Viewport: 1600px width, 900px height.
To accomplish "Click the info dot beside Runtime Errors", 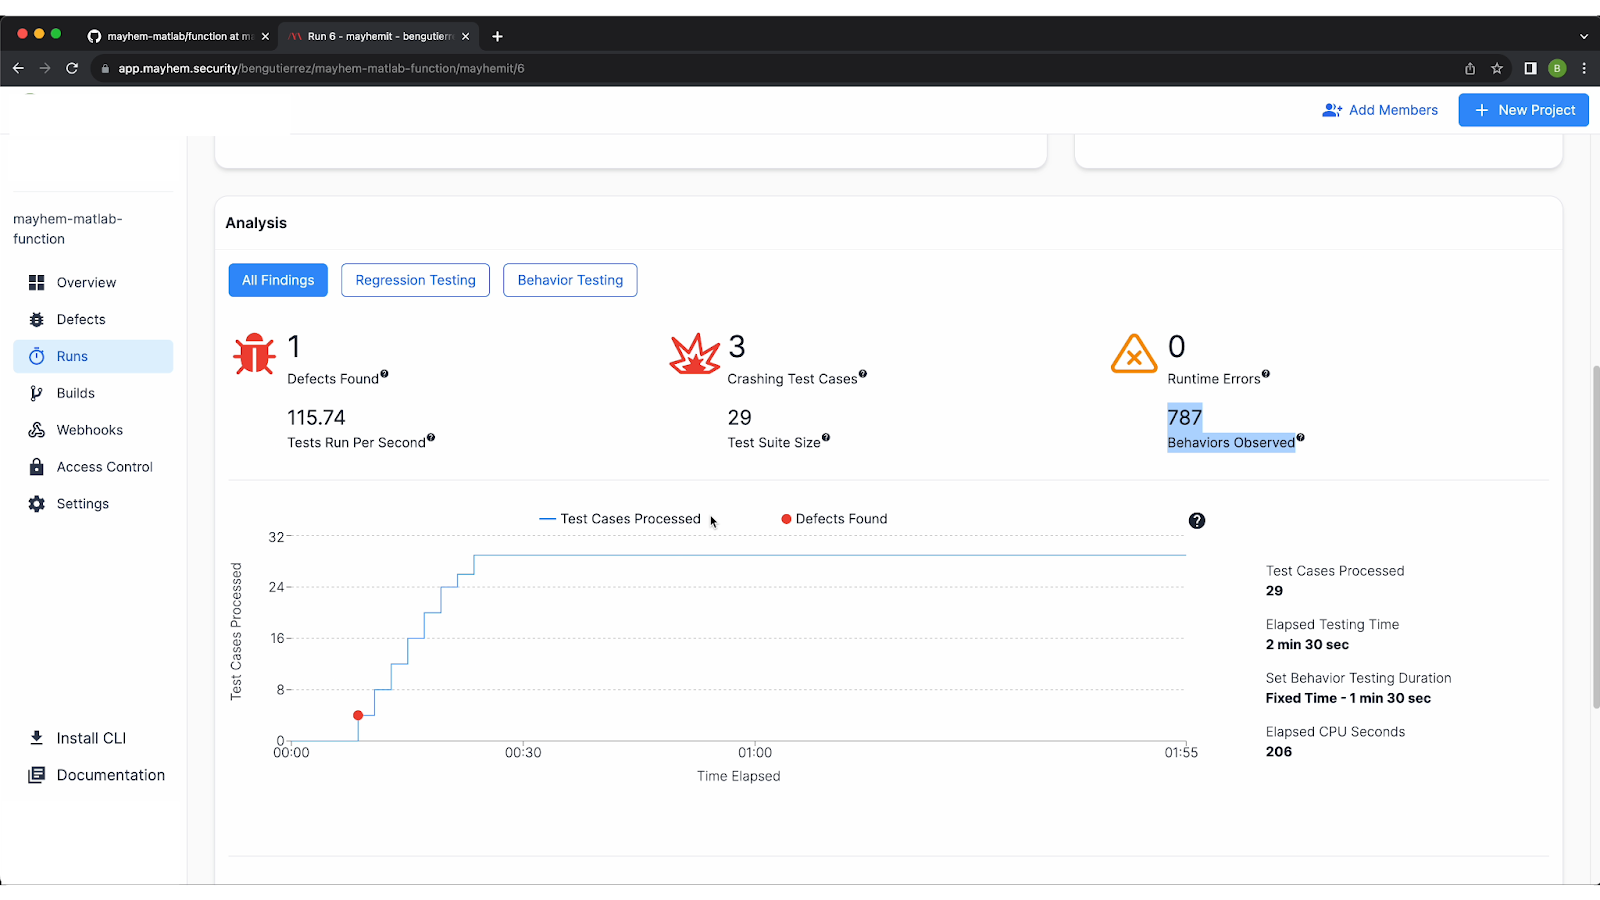I will [x=1266, y=374].
